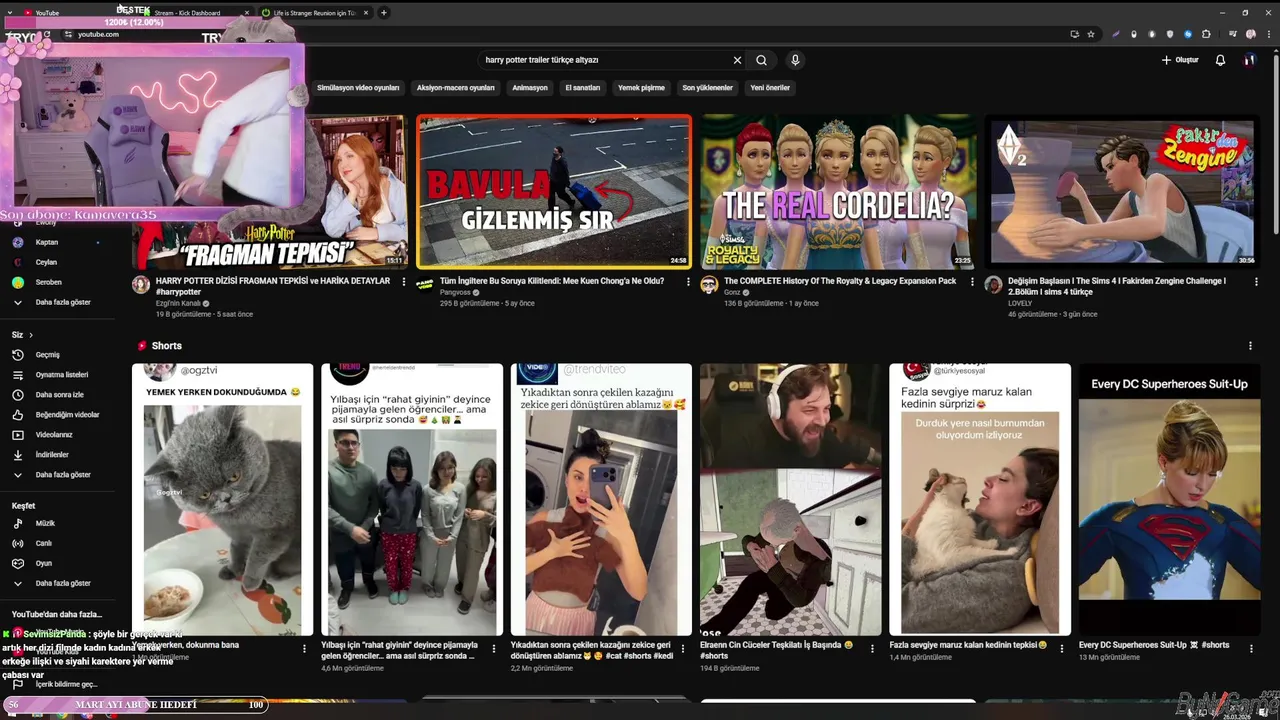
Task: Open the short about pijamayla gelen öğrenciler
Action: (412, 500)
